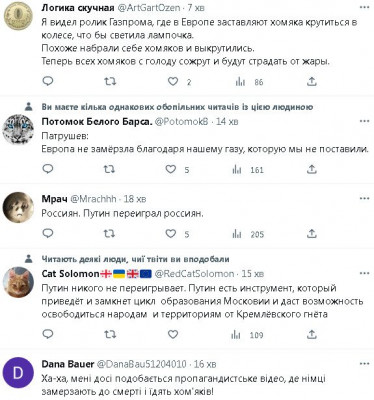Open more options for Логика скучная tweet

click(364, 7)
